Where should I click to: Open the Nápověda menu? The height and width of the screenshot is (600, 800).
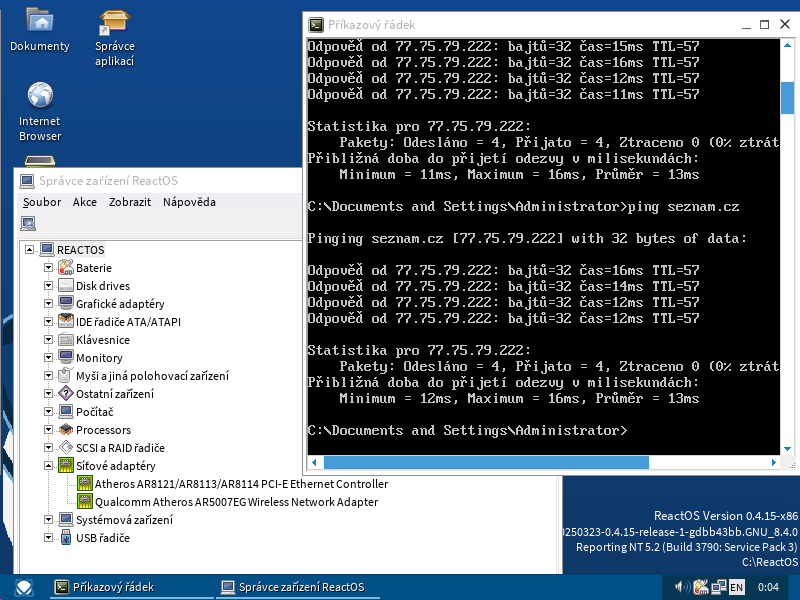189,202
